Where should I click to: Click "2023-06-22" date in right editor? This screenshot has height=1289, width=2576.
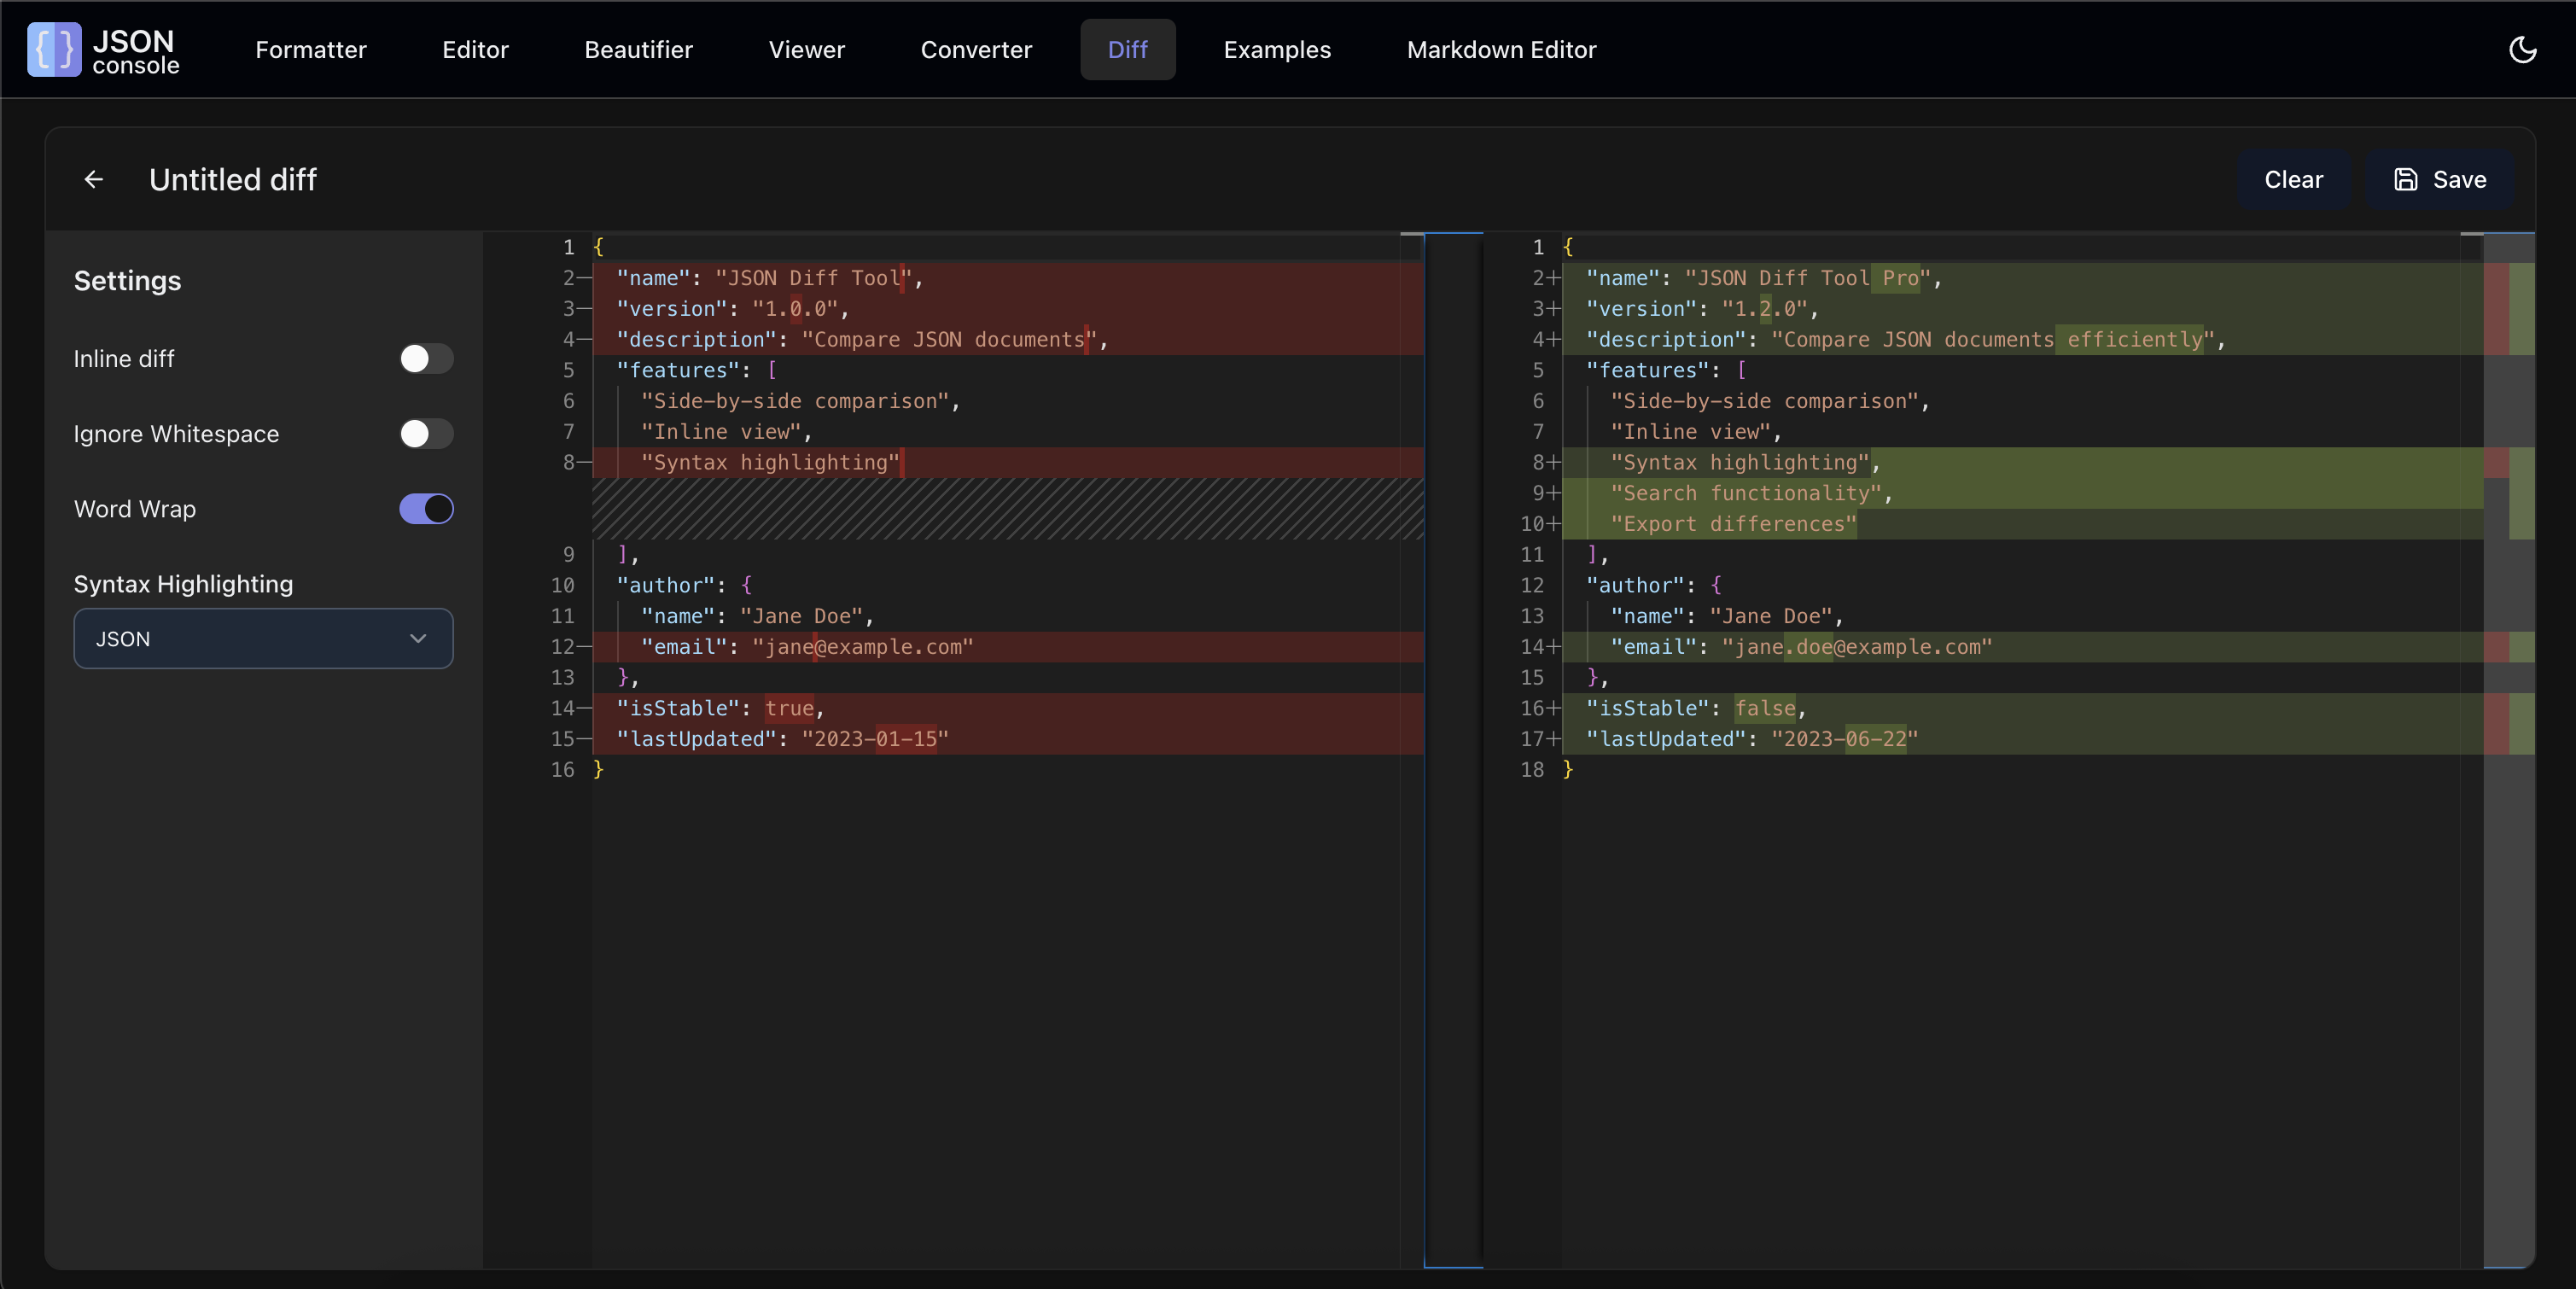pyautogui.click(x=1845, y=739)
